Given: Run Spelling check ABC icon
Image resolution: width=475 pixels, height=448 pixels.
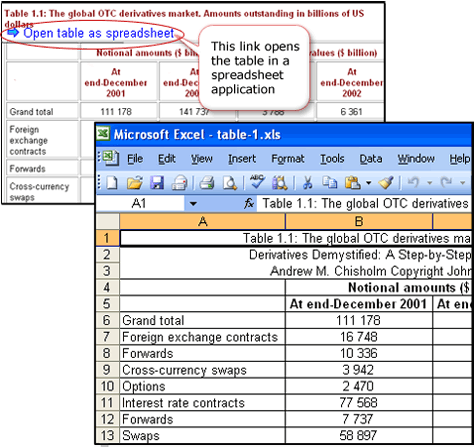Looking at the screenshot, I should tap(257, 182).
